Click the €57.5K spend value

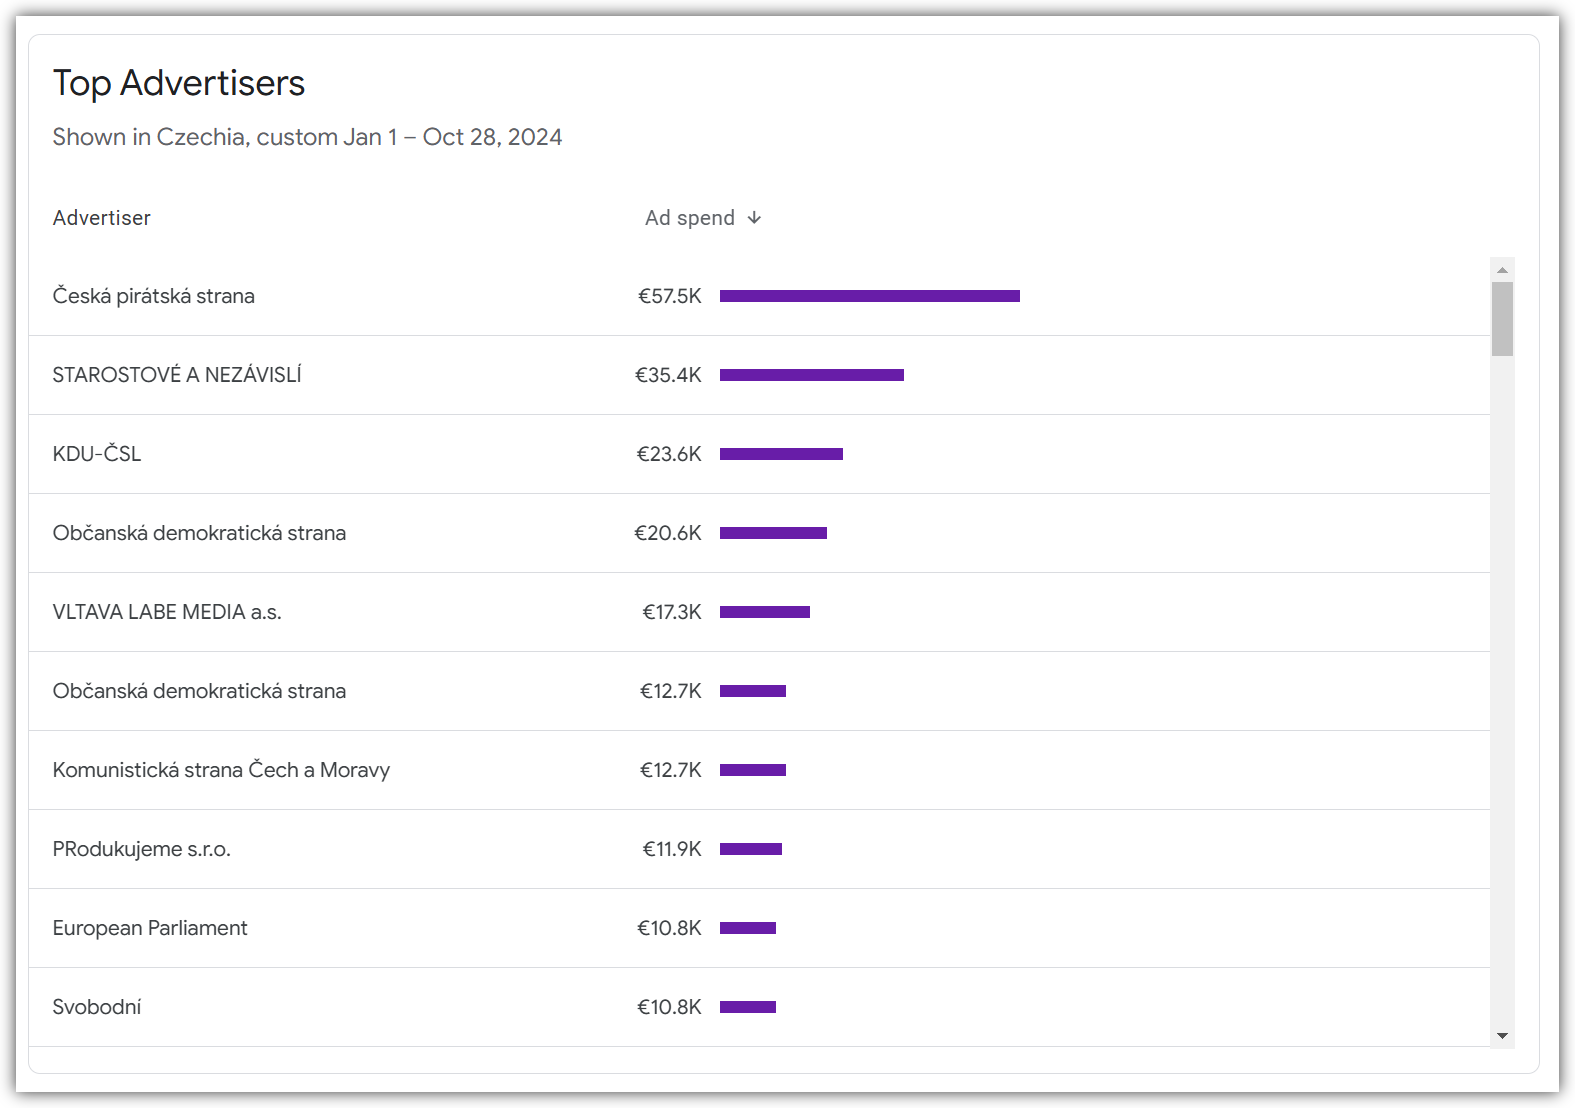(670, 296)
